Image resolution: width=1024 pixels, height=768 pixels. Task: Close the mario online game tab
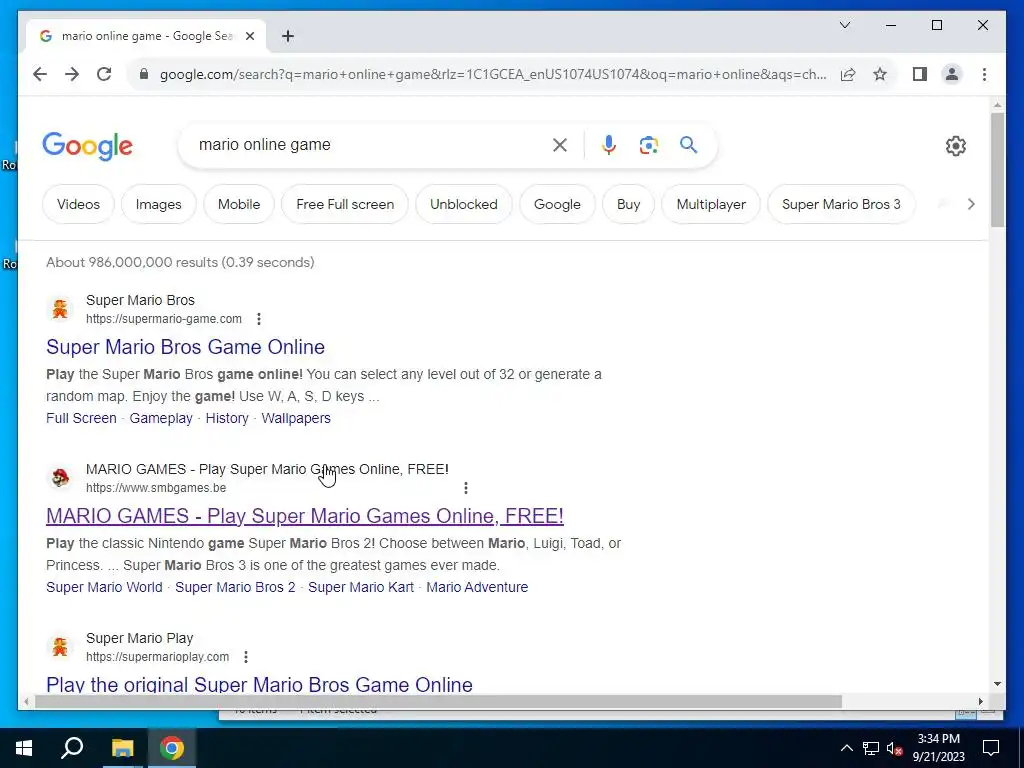click(x=249, y=36)
